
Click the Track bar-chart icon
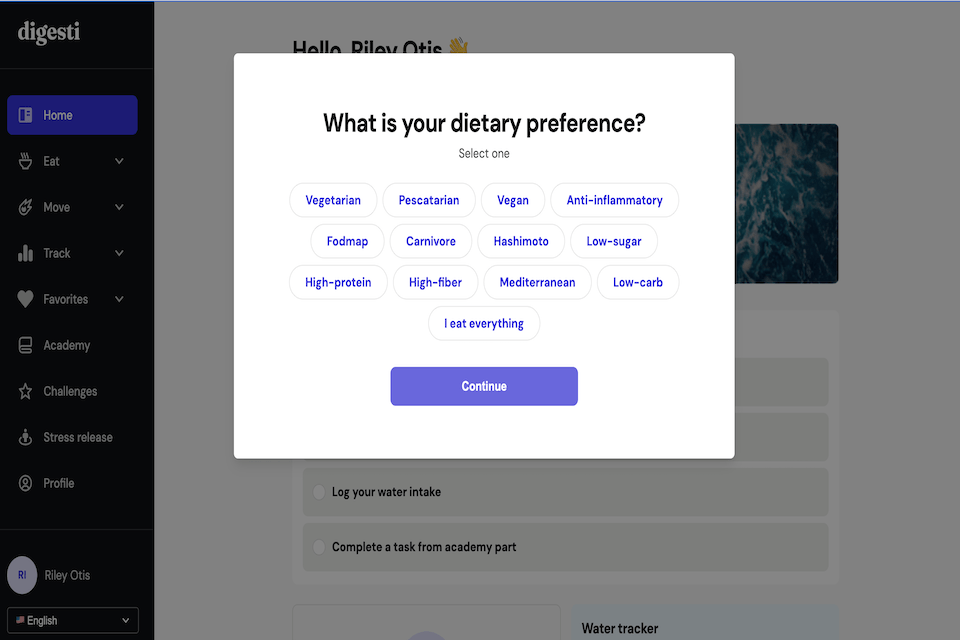22,253
